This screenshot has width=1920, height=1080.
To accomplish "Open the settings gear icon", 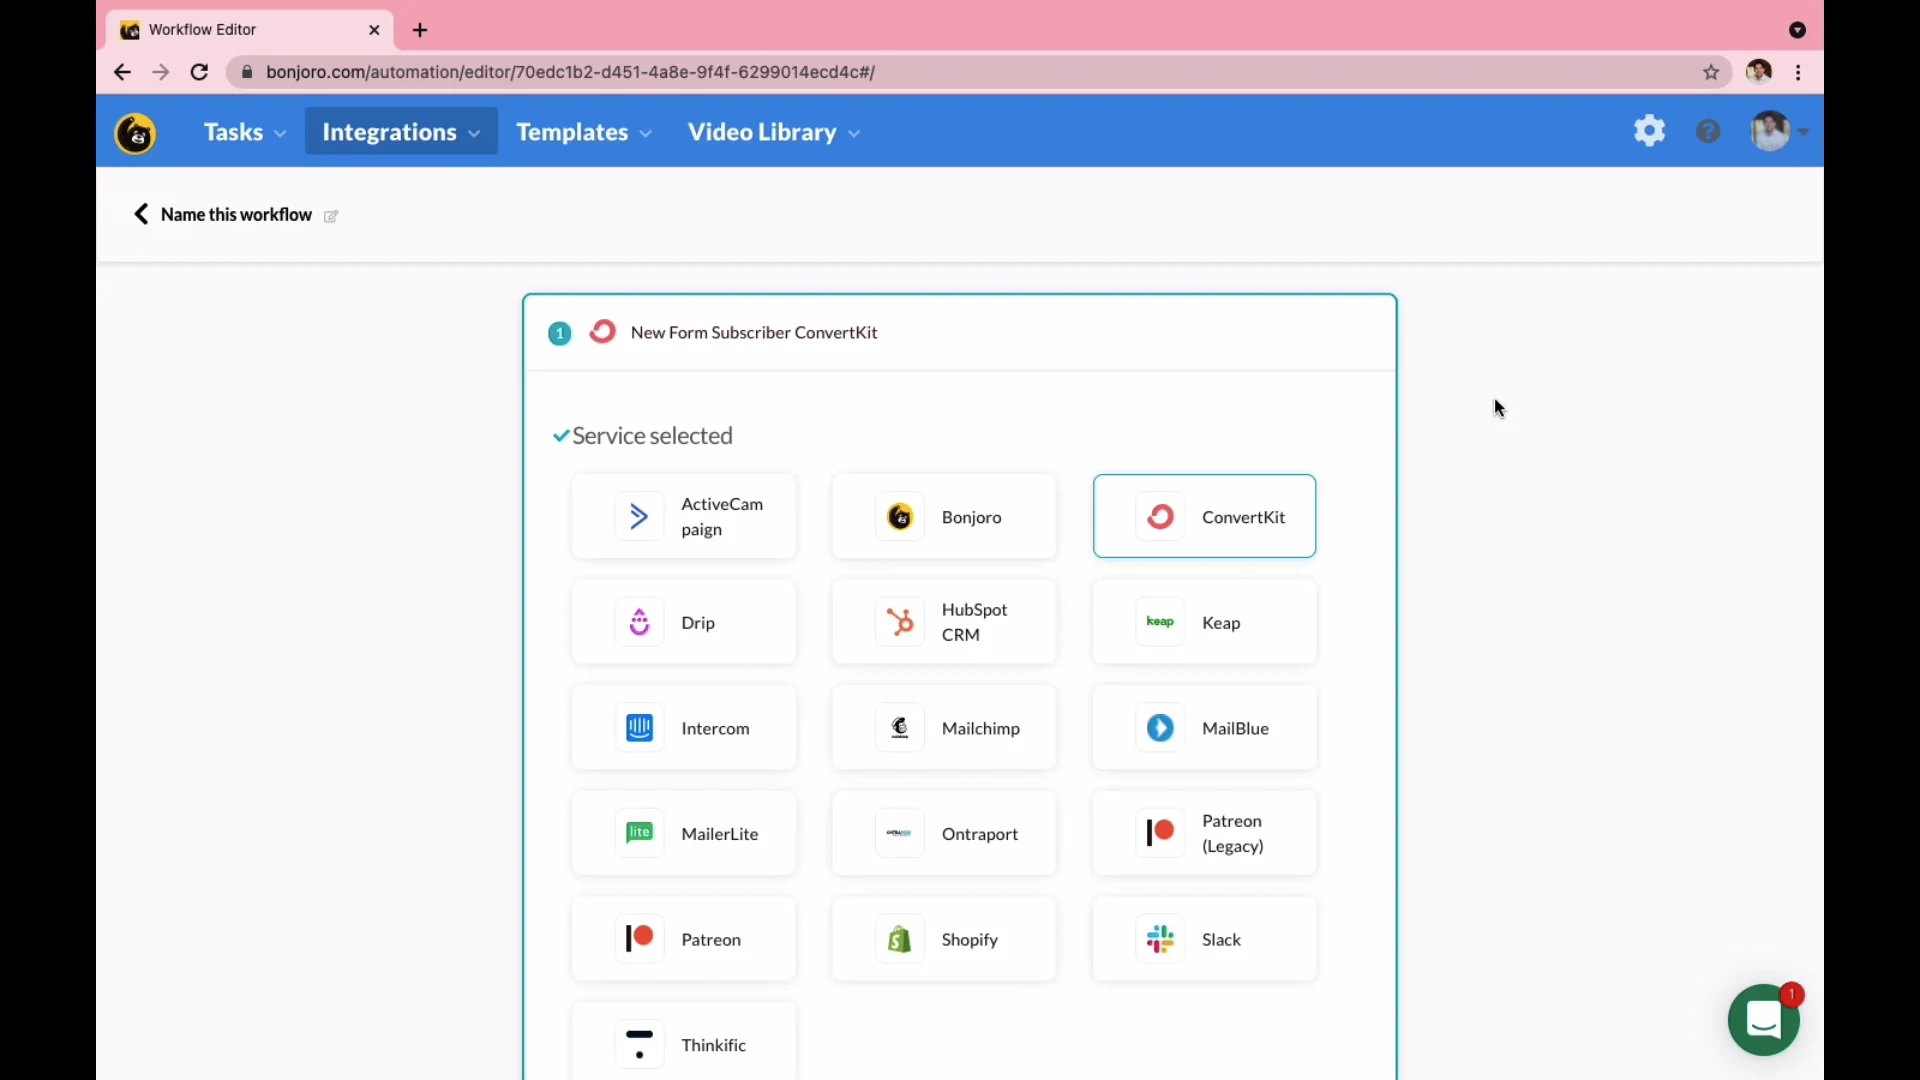I will click(x=1649, y=131).
